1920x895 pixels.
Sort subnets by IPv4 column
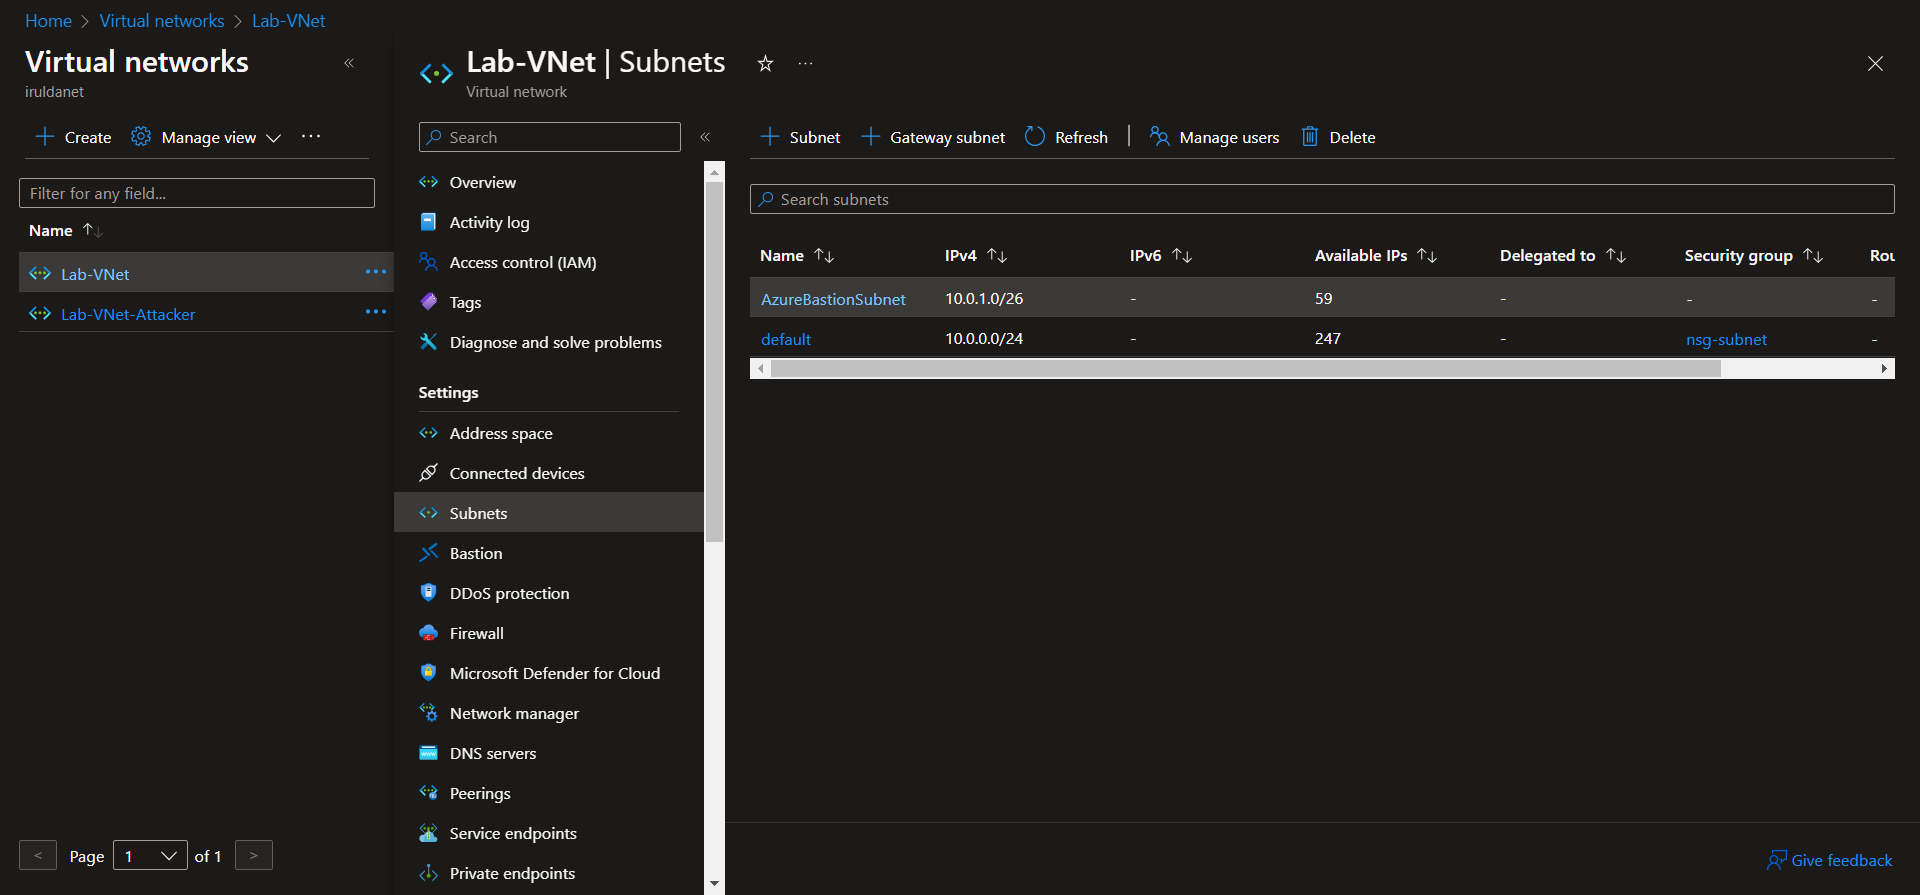(976, 256)
